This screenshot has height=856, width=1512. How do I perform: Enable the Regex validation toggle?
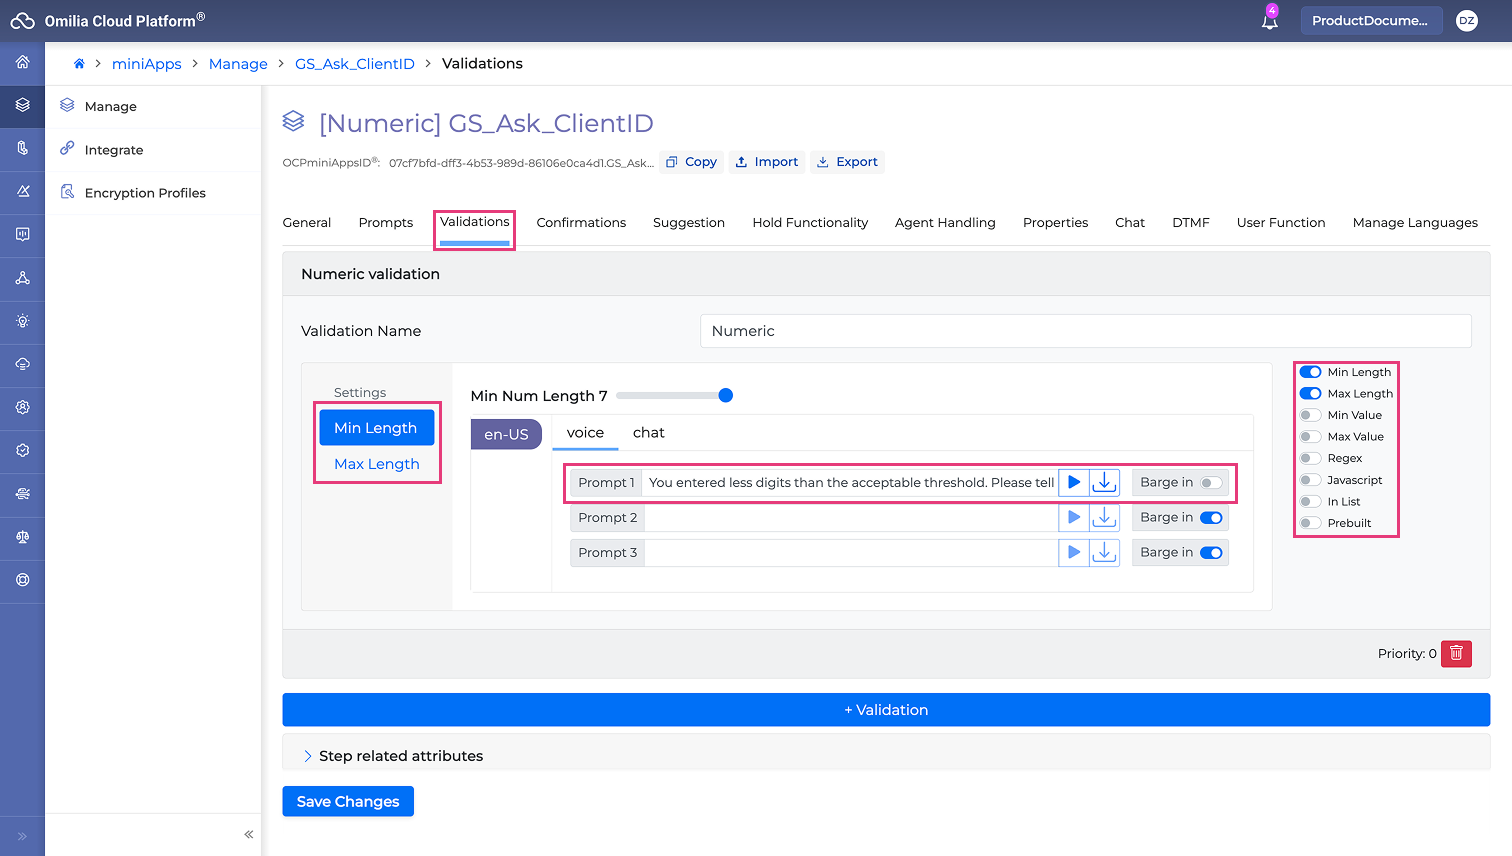click(1310, 458)
